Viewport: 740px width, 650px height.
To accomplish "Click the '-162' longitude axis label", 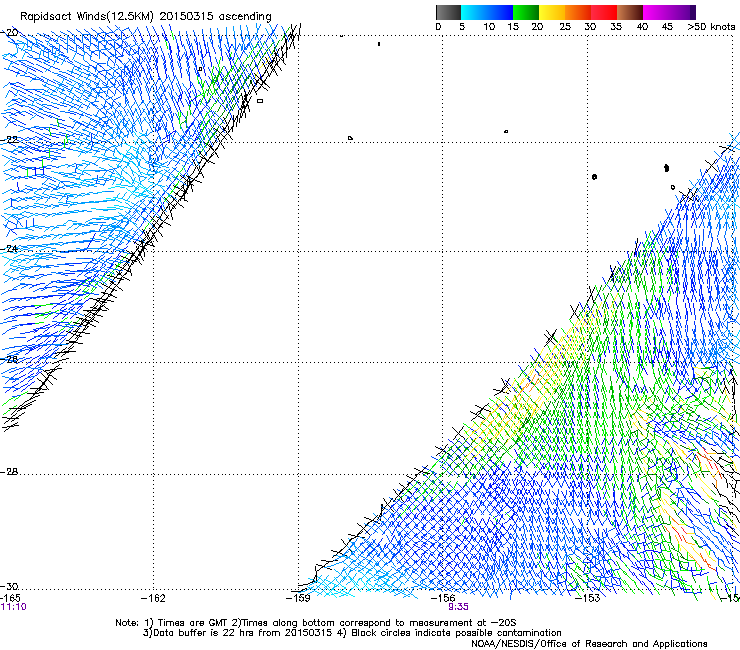I will click(153, 598).
